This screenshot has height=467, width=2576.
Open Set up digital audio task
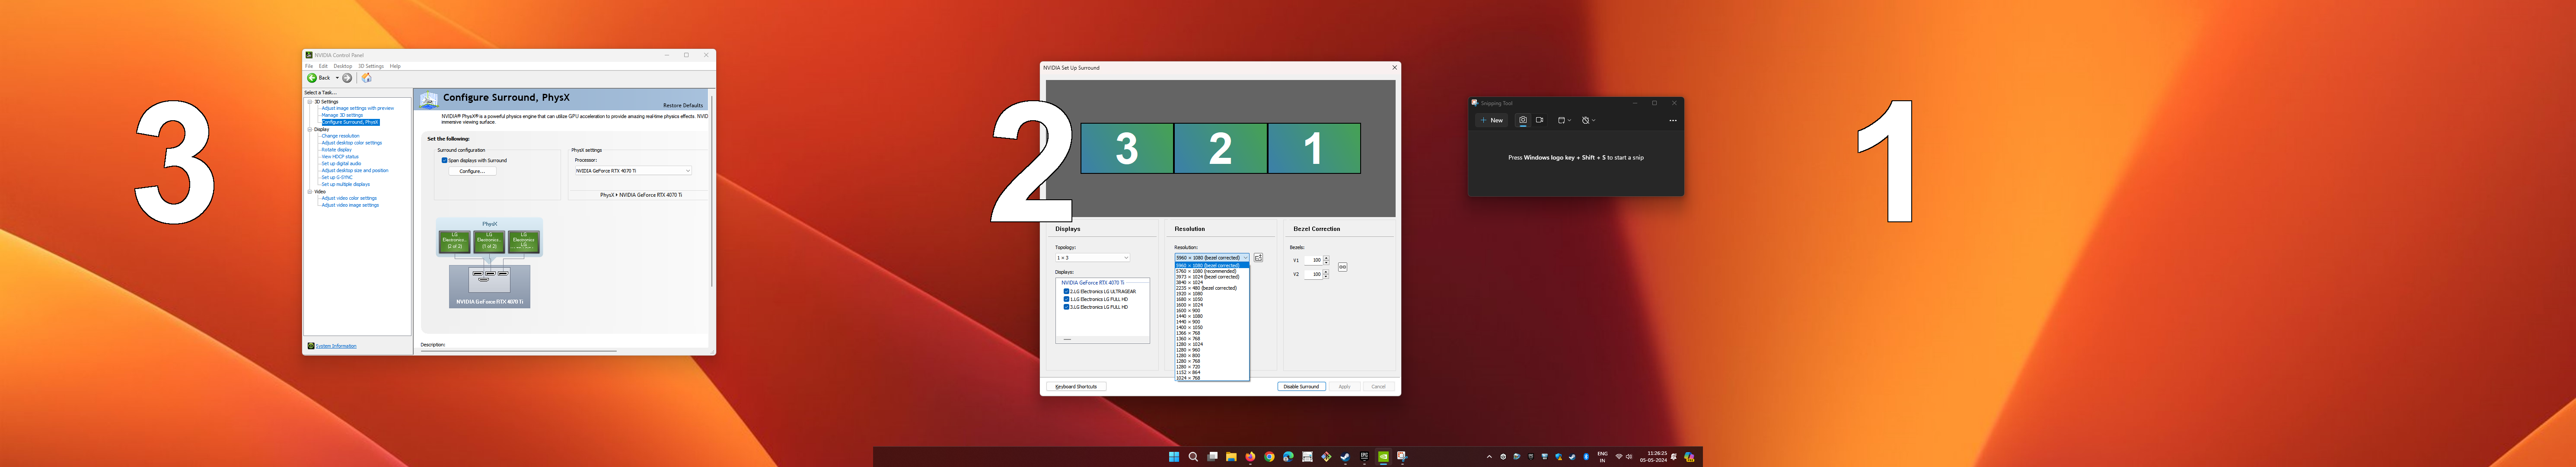click(341, 163)
